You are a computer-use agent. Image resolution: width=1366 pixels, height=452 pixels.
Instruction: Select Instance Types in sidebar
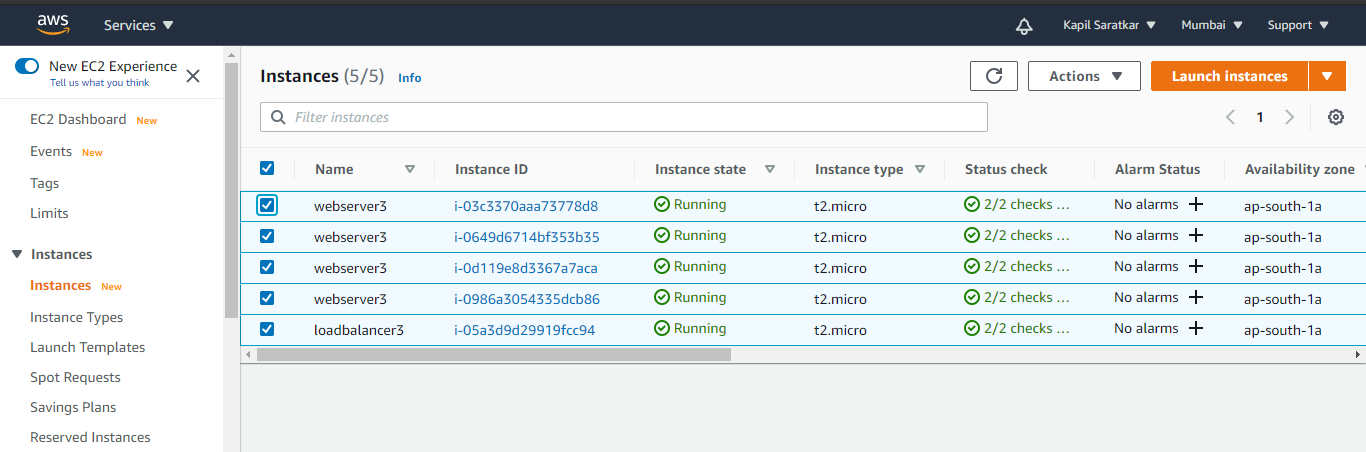click(77, 317)
